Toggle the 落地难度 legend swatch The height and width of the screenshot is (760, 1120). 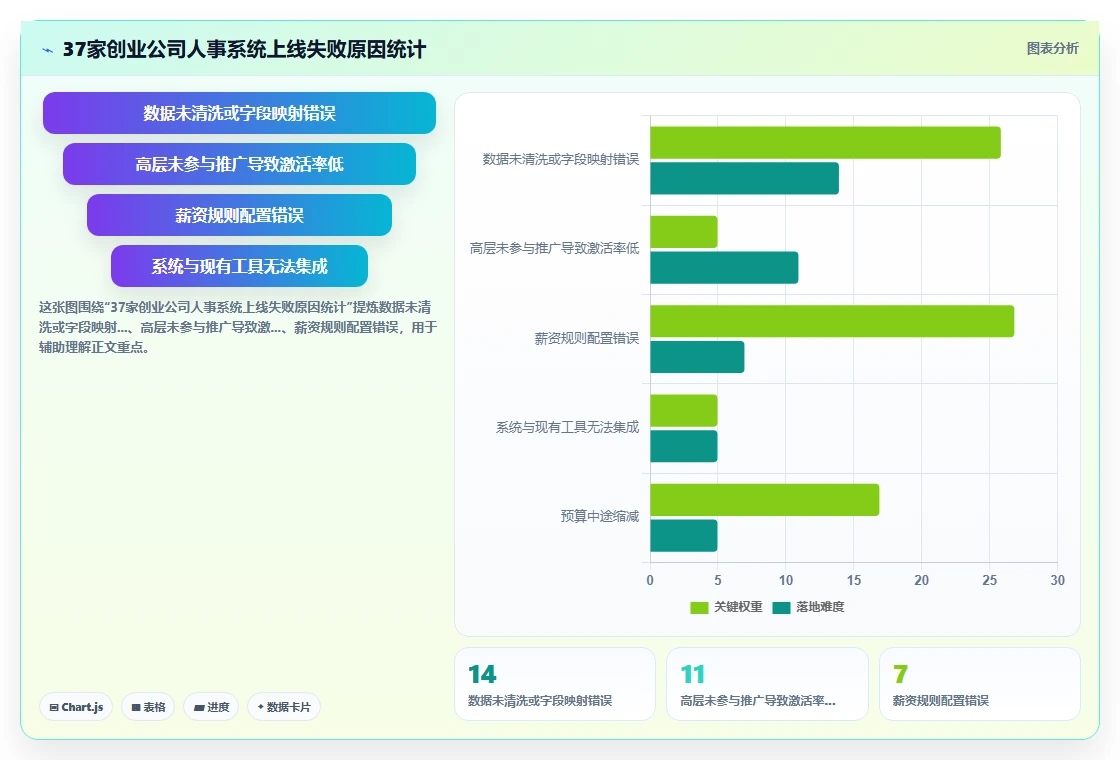click(x=781, y=607)
